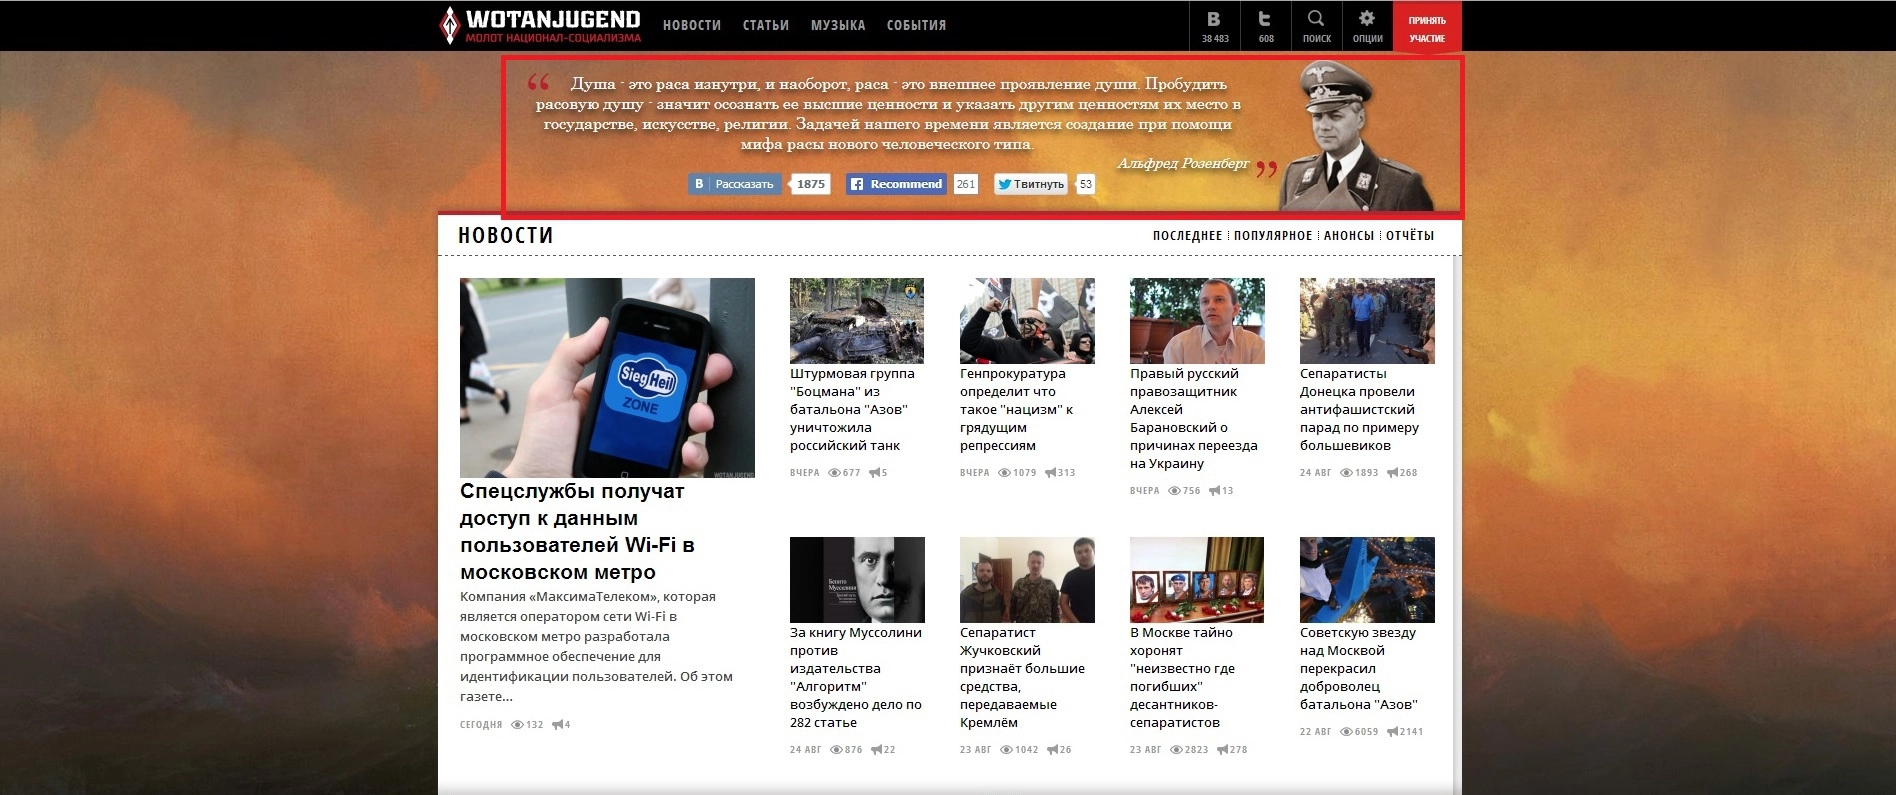Click the Twitter icon in the header
This screenshot has width=1896, height=795.
[1265, 20]
